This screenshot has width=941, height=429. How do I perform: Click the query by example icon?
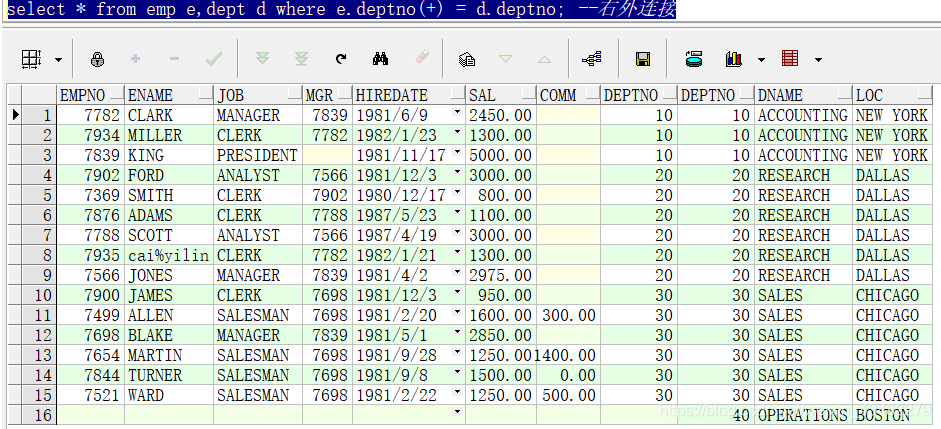pos(467,59)
